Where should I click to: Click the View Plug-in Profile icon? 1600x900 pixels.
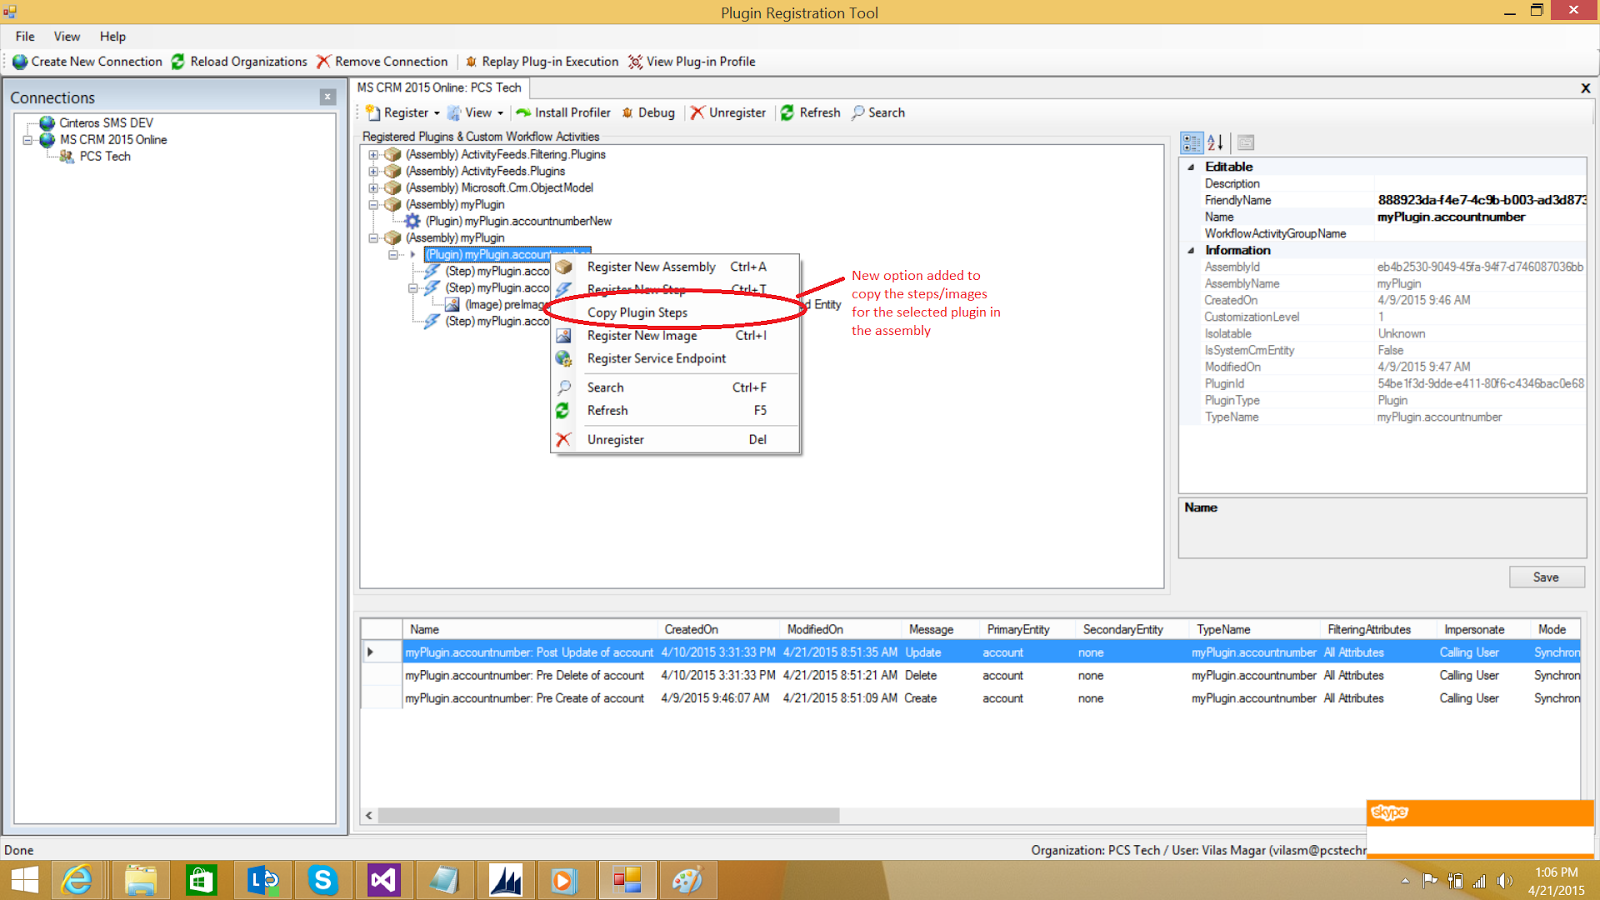coord(634,61)
